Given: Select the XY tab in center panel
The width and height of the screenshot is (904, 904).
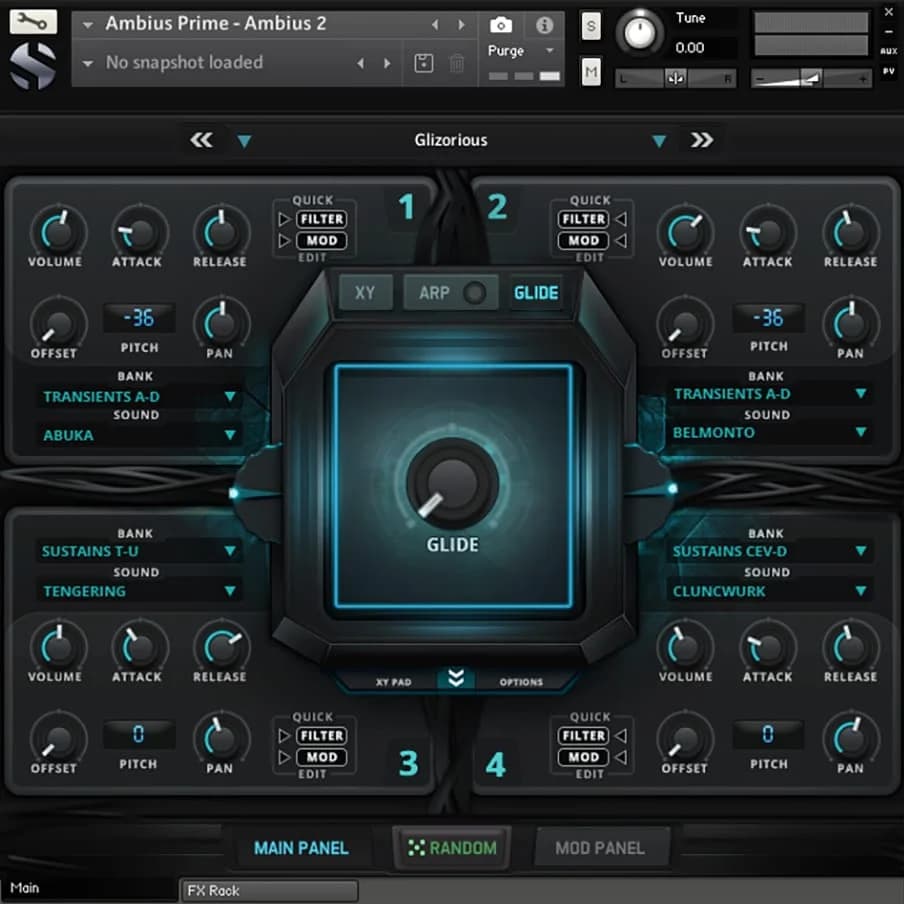Looking at the screenshot, I should pyautogui.click(x=365, y=293).
